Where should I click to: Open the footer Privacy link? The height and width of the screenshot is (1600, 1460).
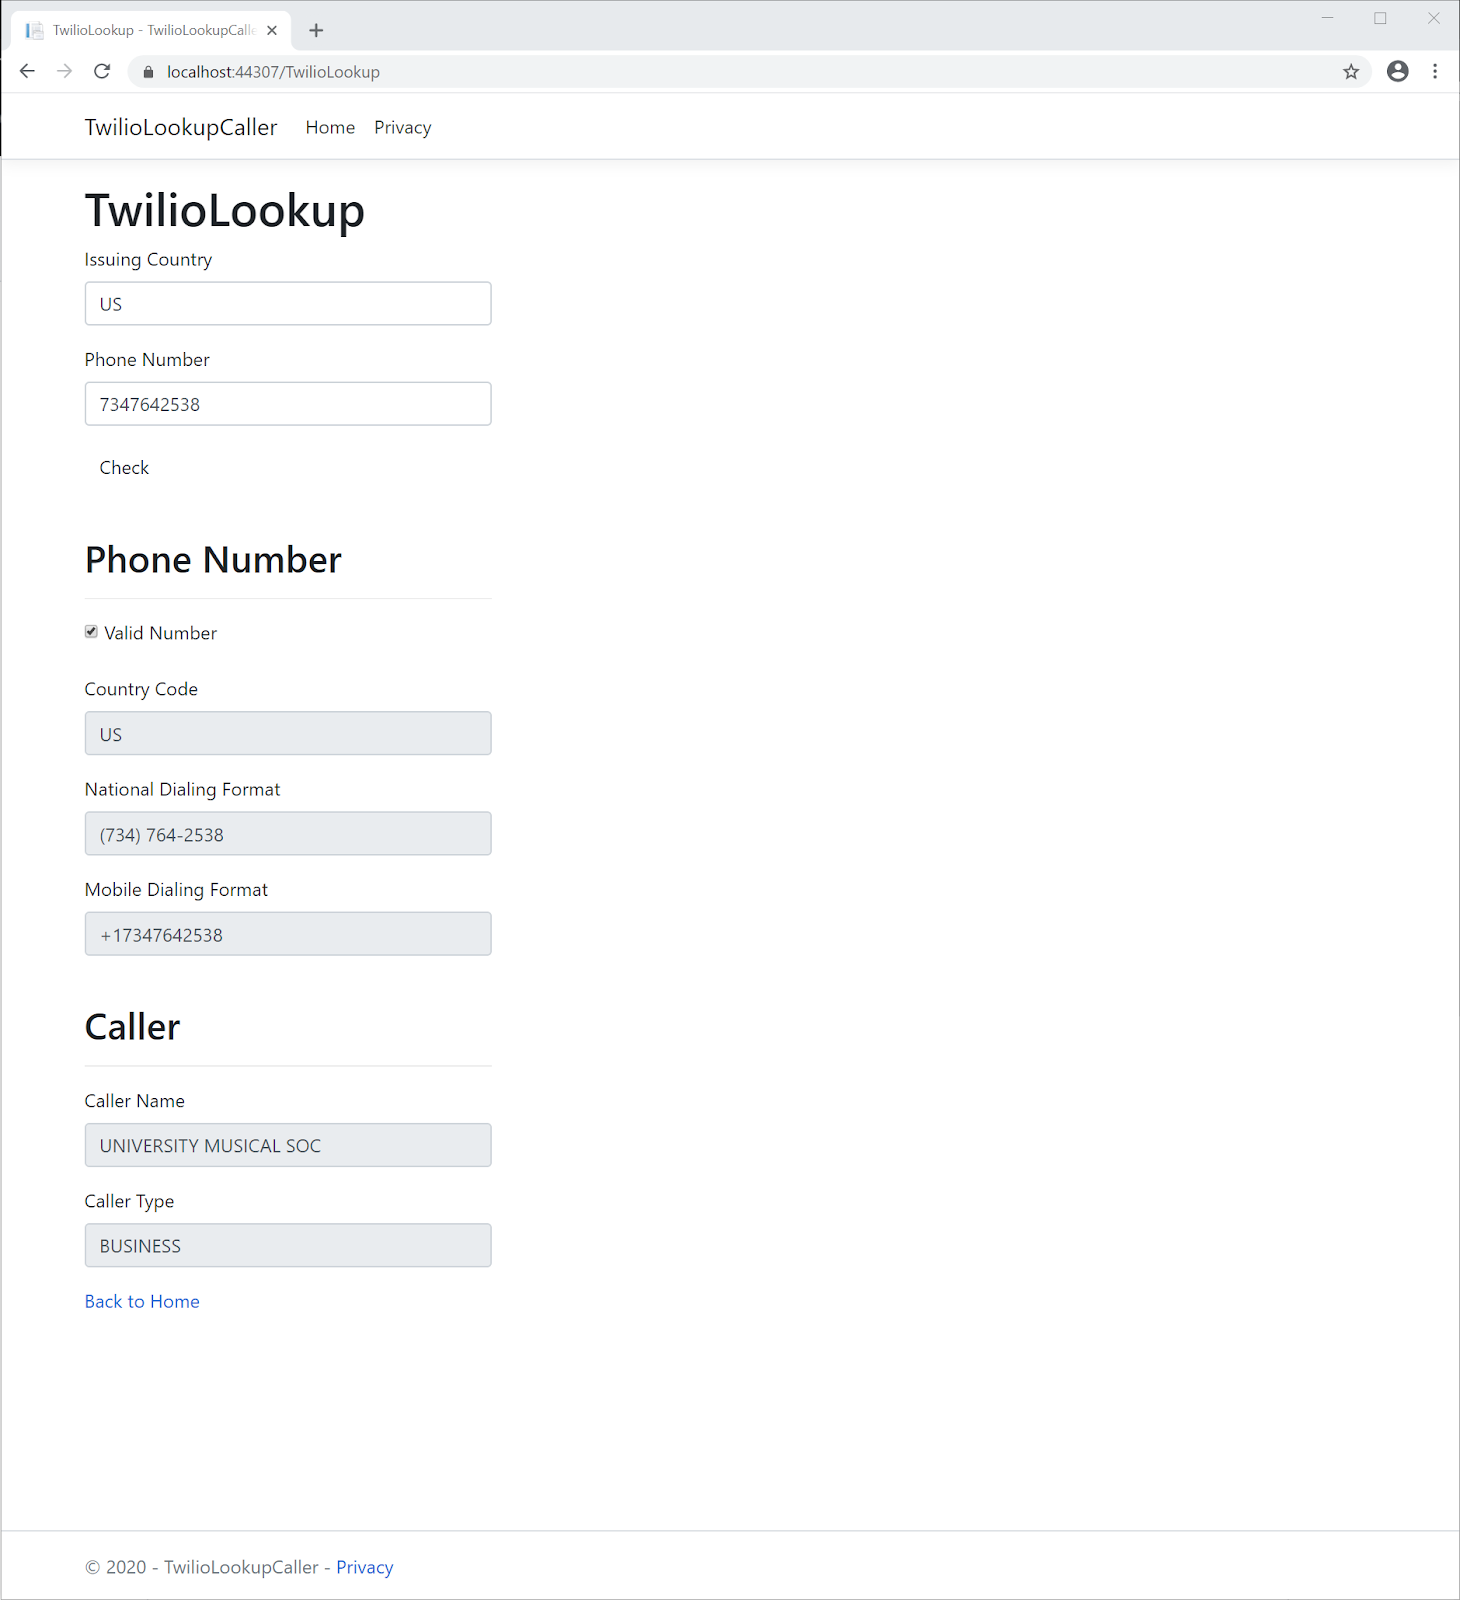[x=364, y=1567]
